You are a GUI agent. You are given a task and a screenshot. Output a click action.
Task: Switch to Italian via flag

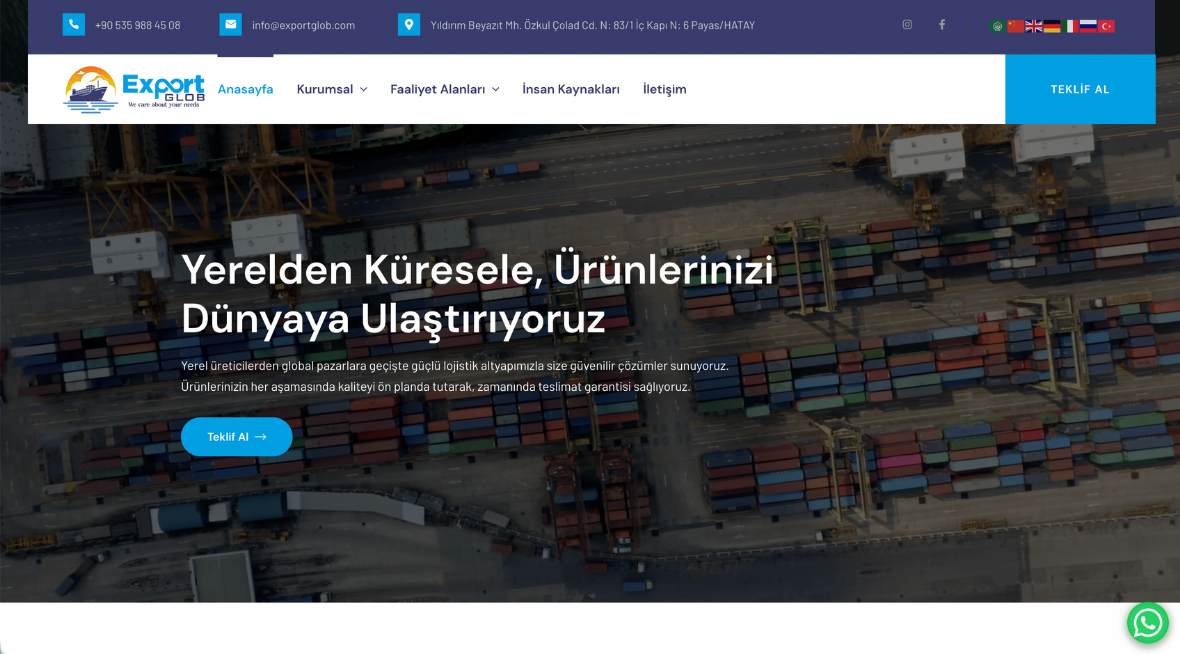coord(1070,26)
